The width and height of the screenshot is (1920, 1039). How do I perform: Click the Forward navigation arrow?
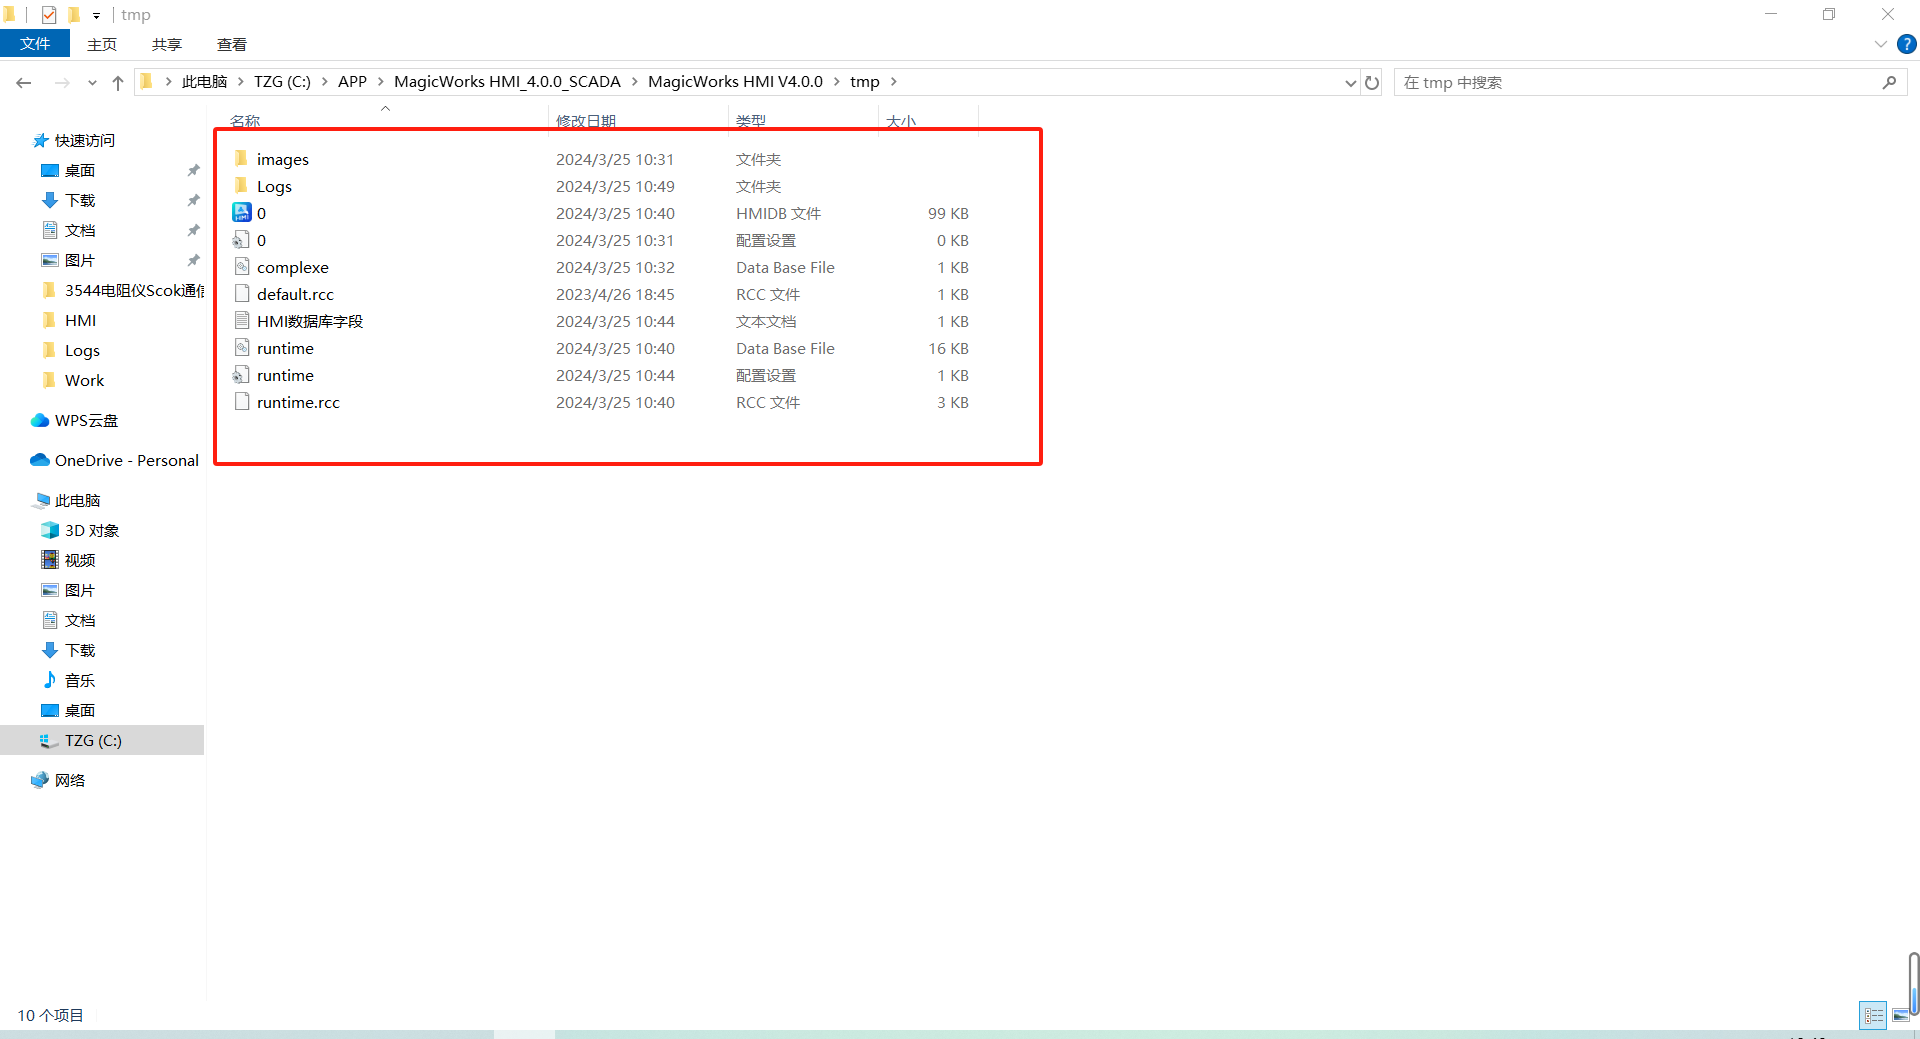pos(62,82)
